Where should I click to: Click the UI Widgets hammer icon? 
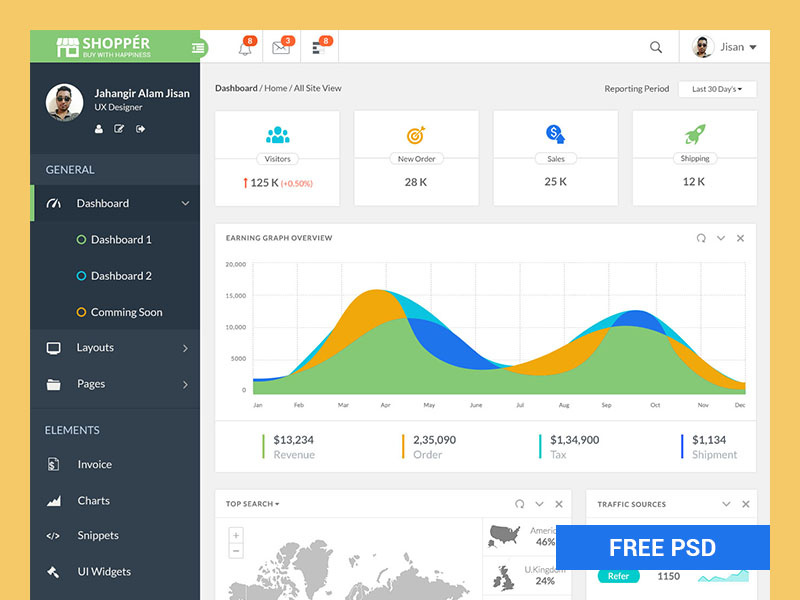(x=54, y=572)
